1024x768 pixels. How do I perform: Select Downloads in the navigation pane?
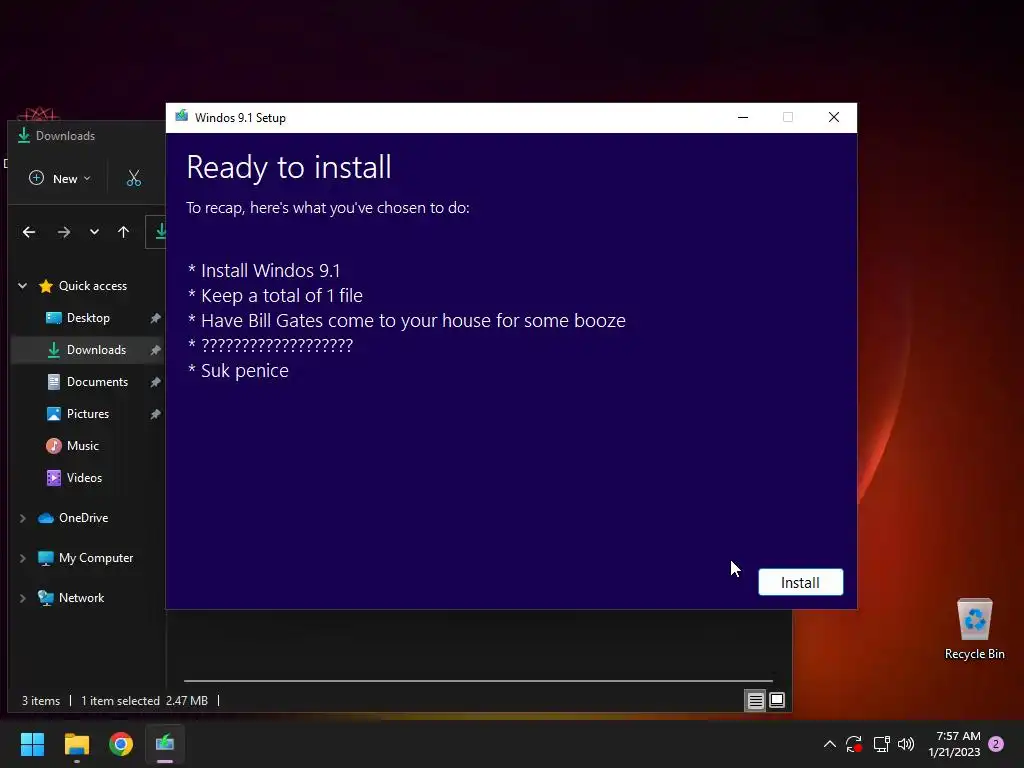click(x=88, y=349)
